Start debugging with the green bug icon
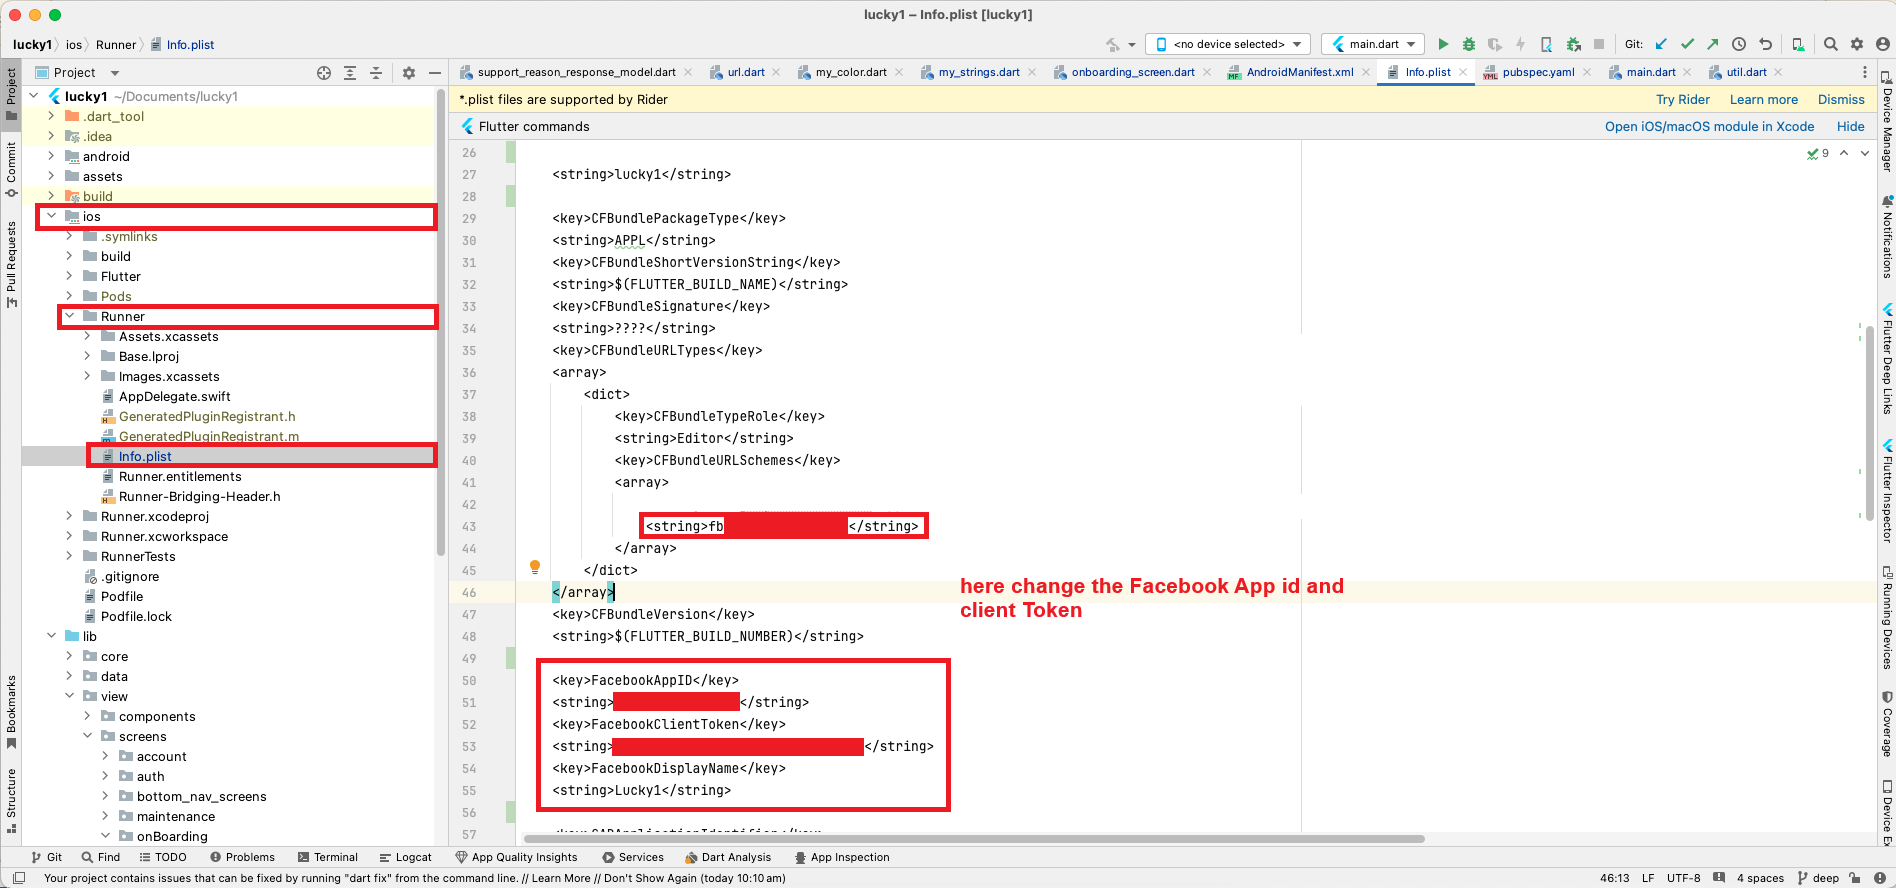This screenshot has height=888, width=1896. click(x=1468, y=44)
